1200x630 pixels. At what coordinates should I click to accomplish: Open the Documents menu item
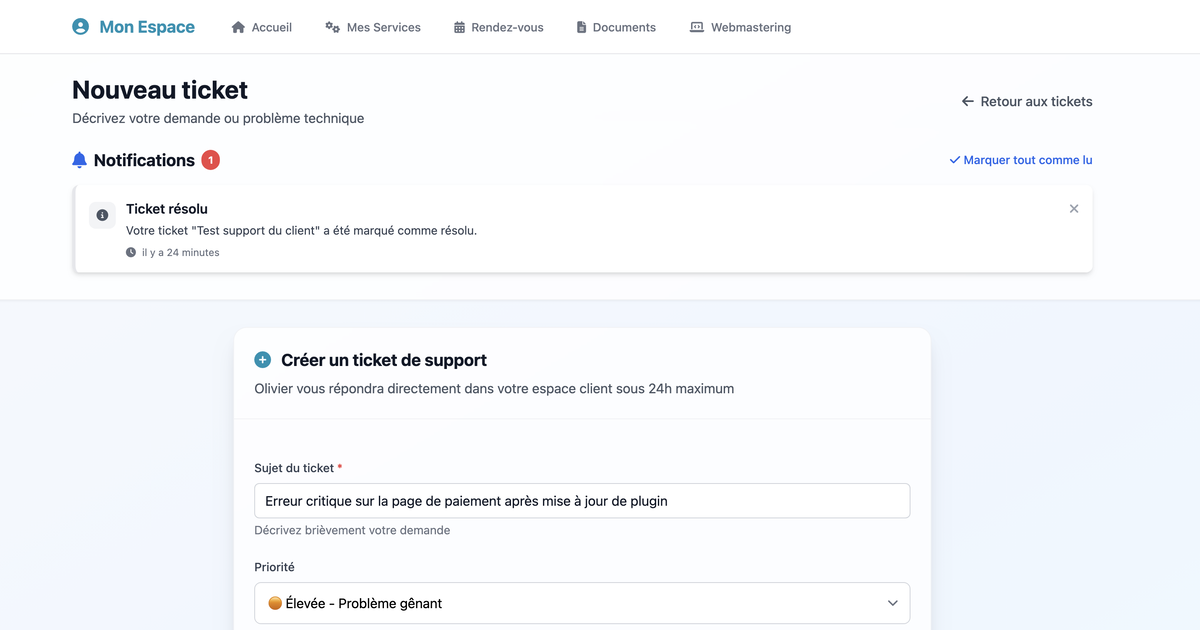[x=616, y=27]
